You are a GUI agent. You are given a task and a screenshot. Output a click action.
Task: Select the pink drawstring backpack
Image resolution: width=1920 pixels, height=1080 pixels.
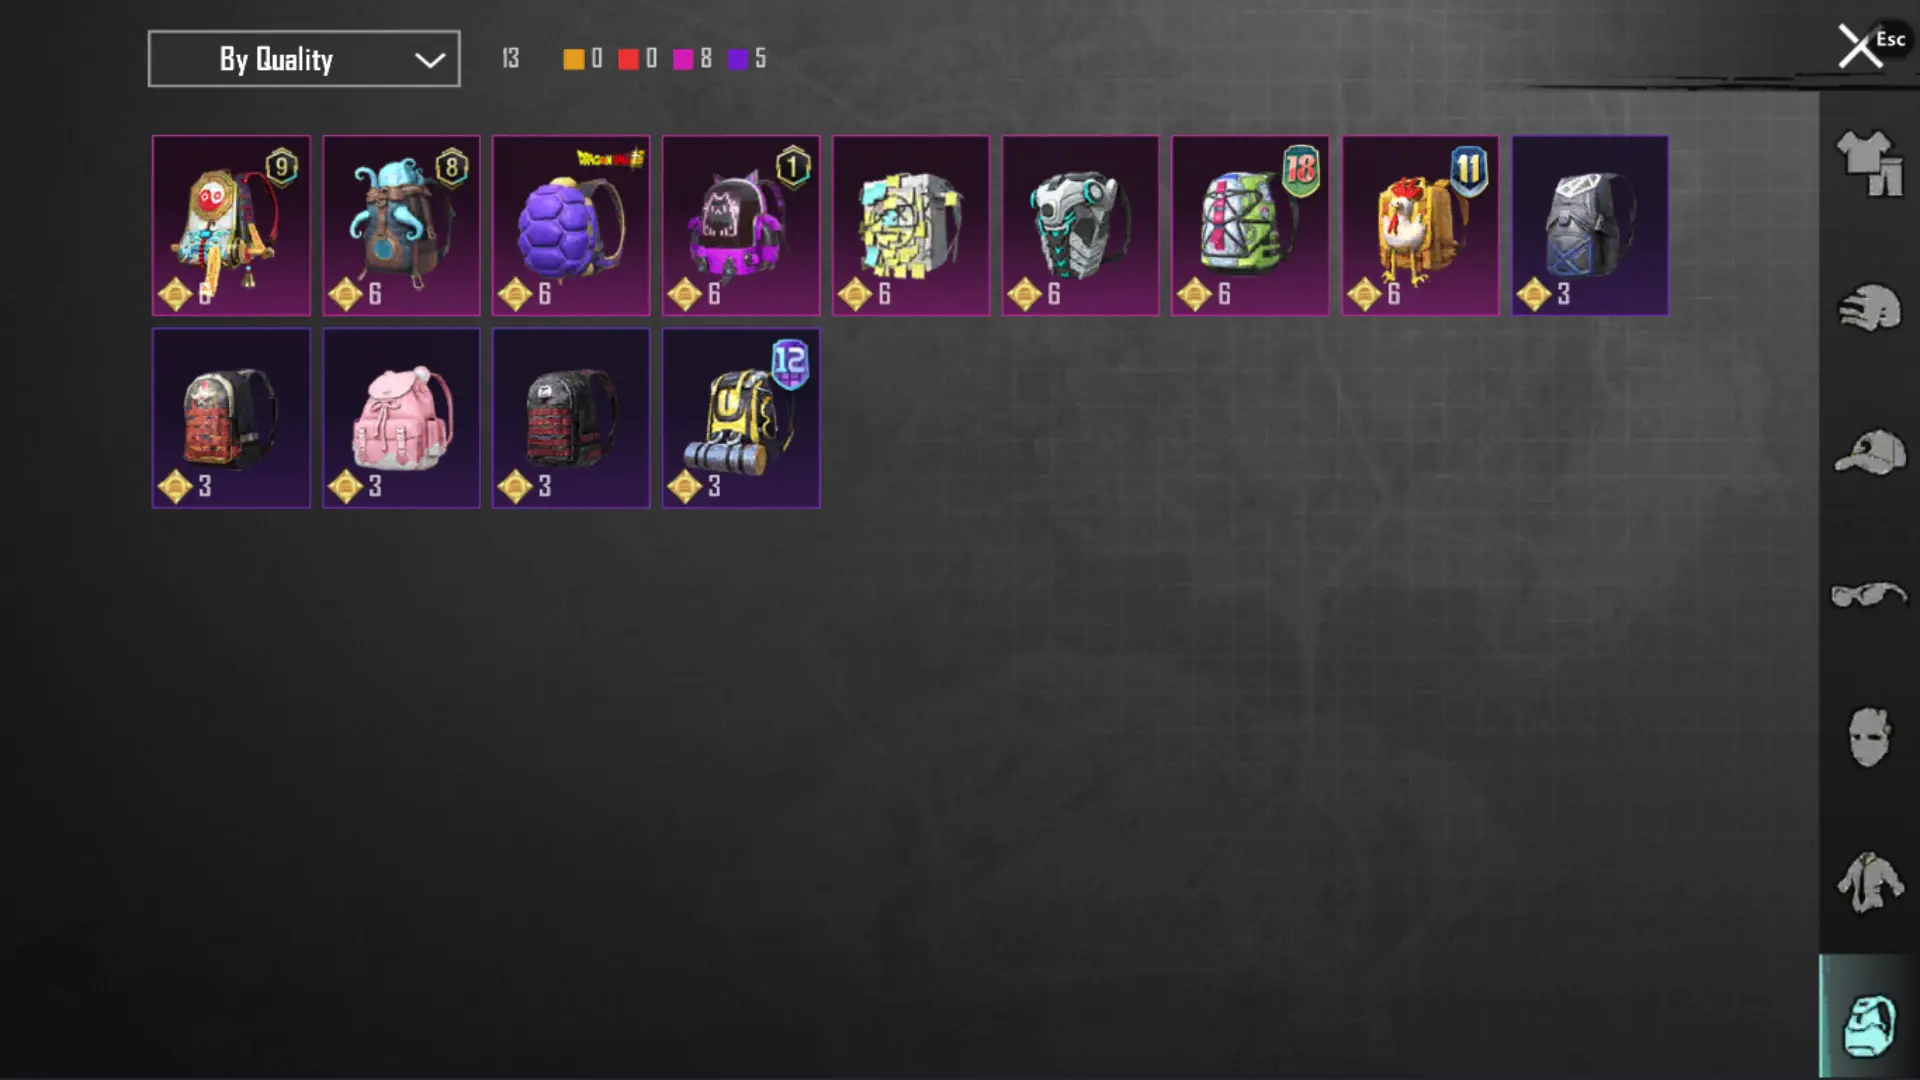401,418
